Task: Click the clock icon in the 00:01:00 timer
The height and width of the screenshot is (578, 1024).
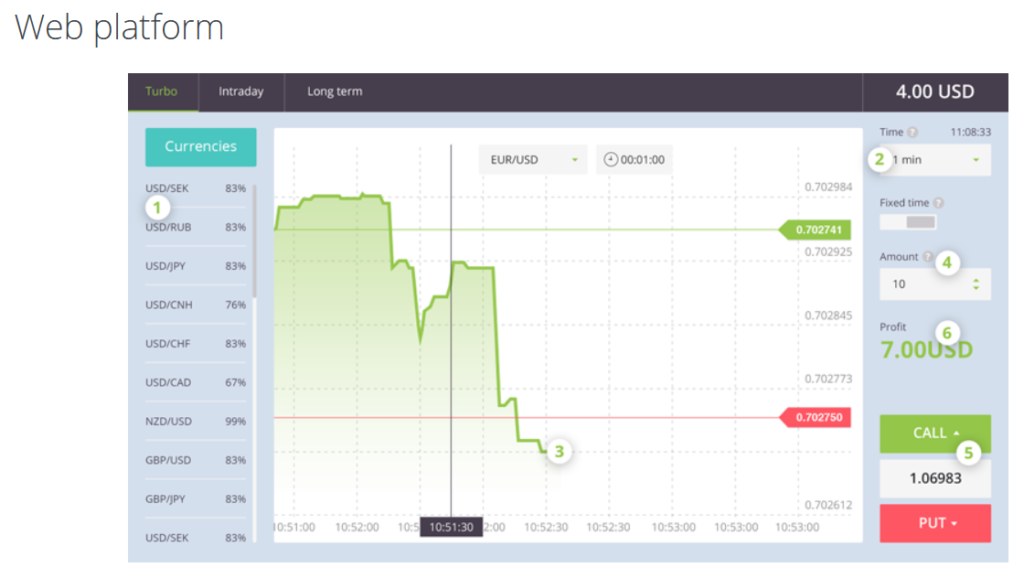Action: coord(610,159)
